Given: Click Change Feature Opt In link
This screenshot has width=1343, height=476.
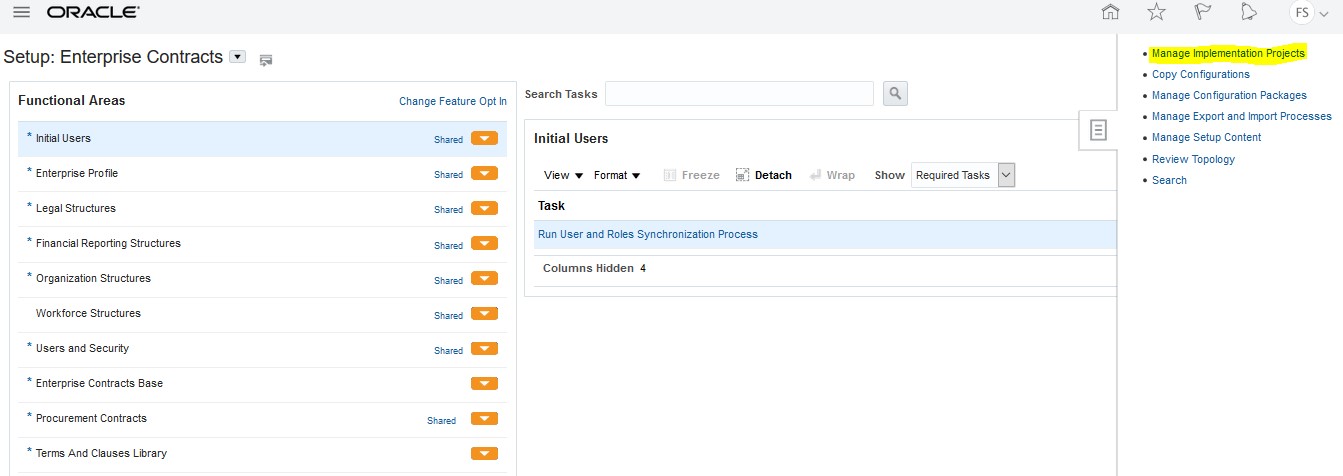Looking at the screenshot, I should pyautogui.click(x=452, y=101).
